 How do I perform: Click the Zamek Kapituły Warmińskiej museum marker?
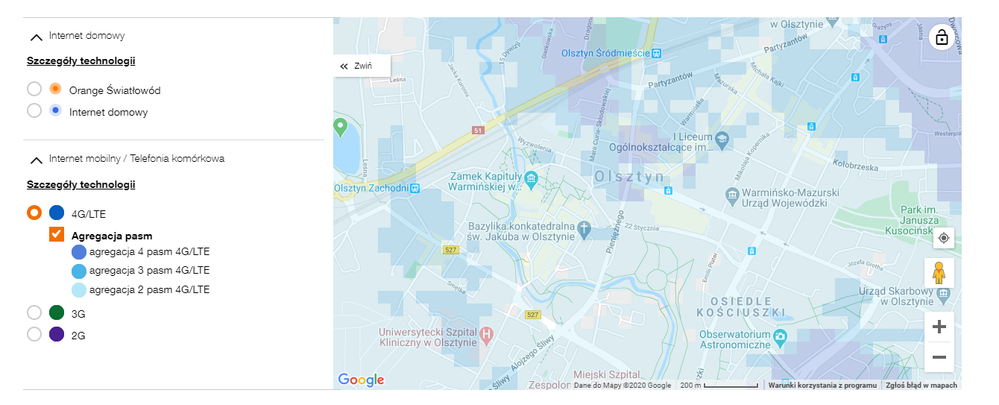tap(531, 180)
